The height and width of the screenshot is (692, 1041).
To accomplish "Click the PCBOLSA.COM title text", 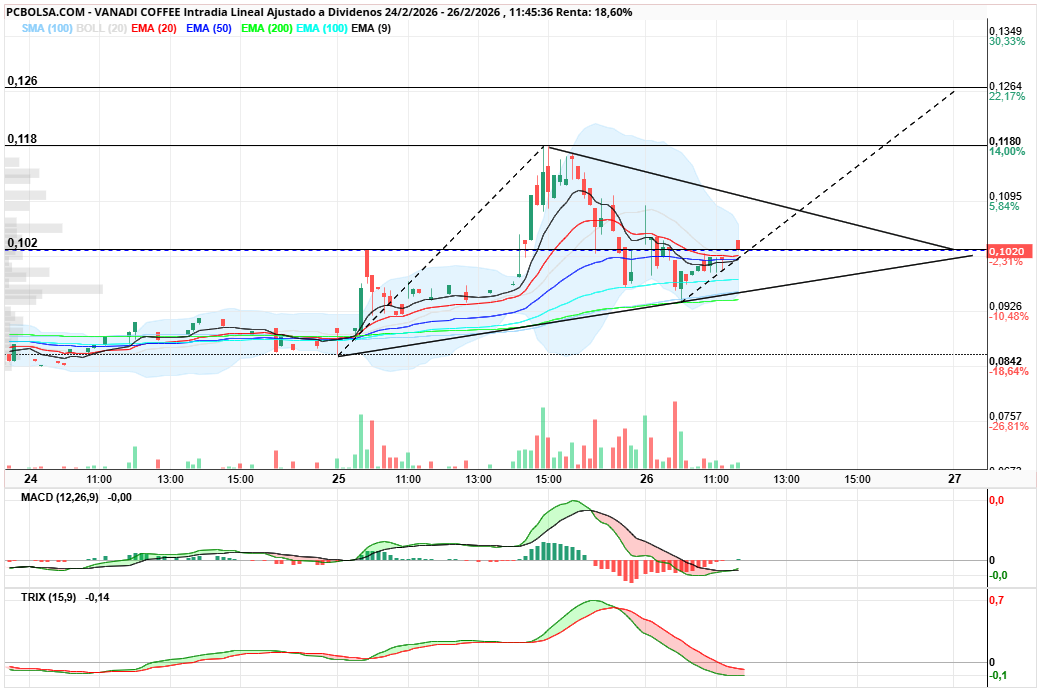I will click(x=45, y=12).
